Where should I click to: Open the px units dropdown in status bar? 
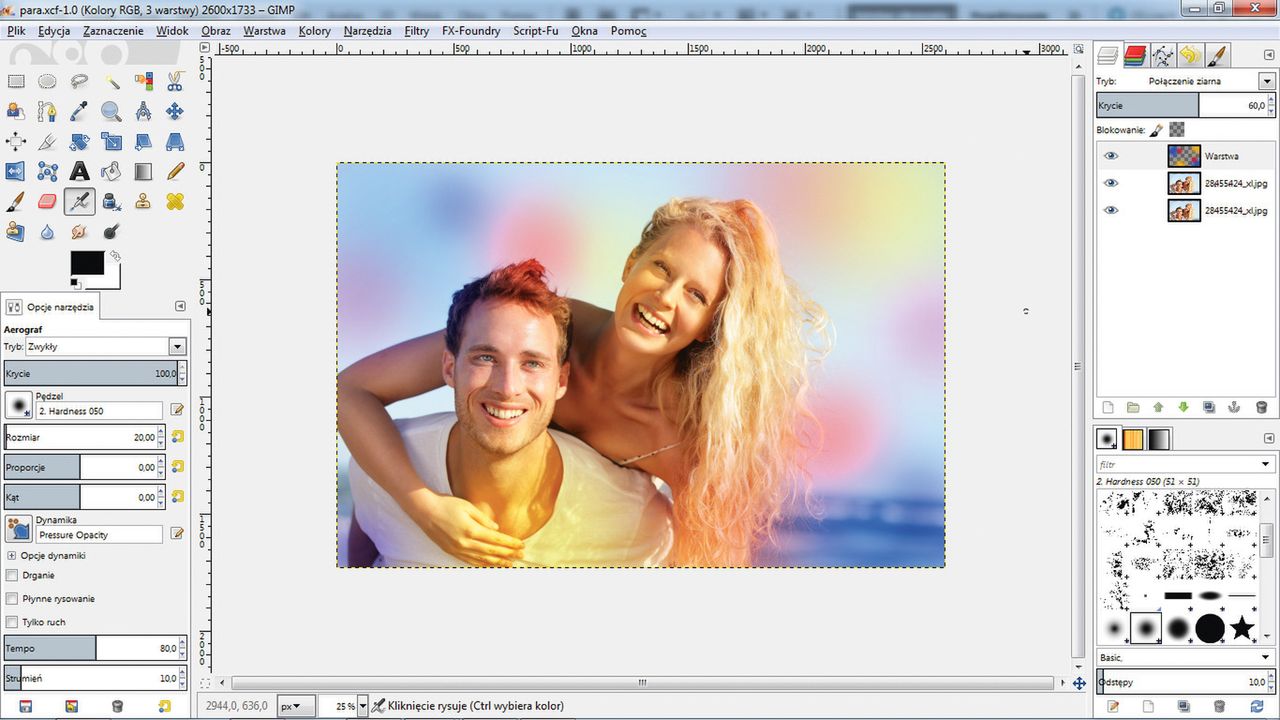click(296, 705)
